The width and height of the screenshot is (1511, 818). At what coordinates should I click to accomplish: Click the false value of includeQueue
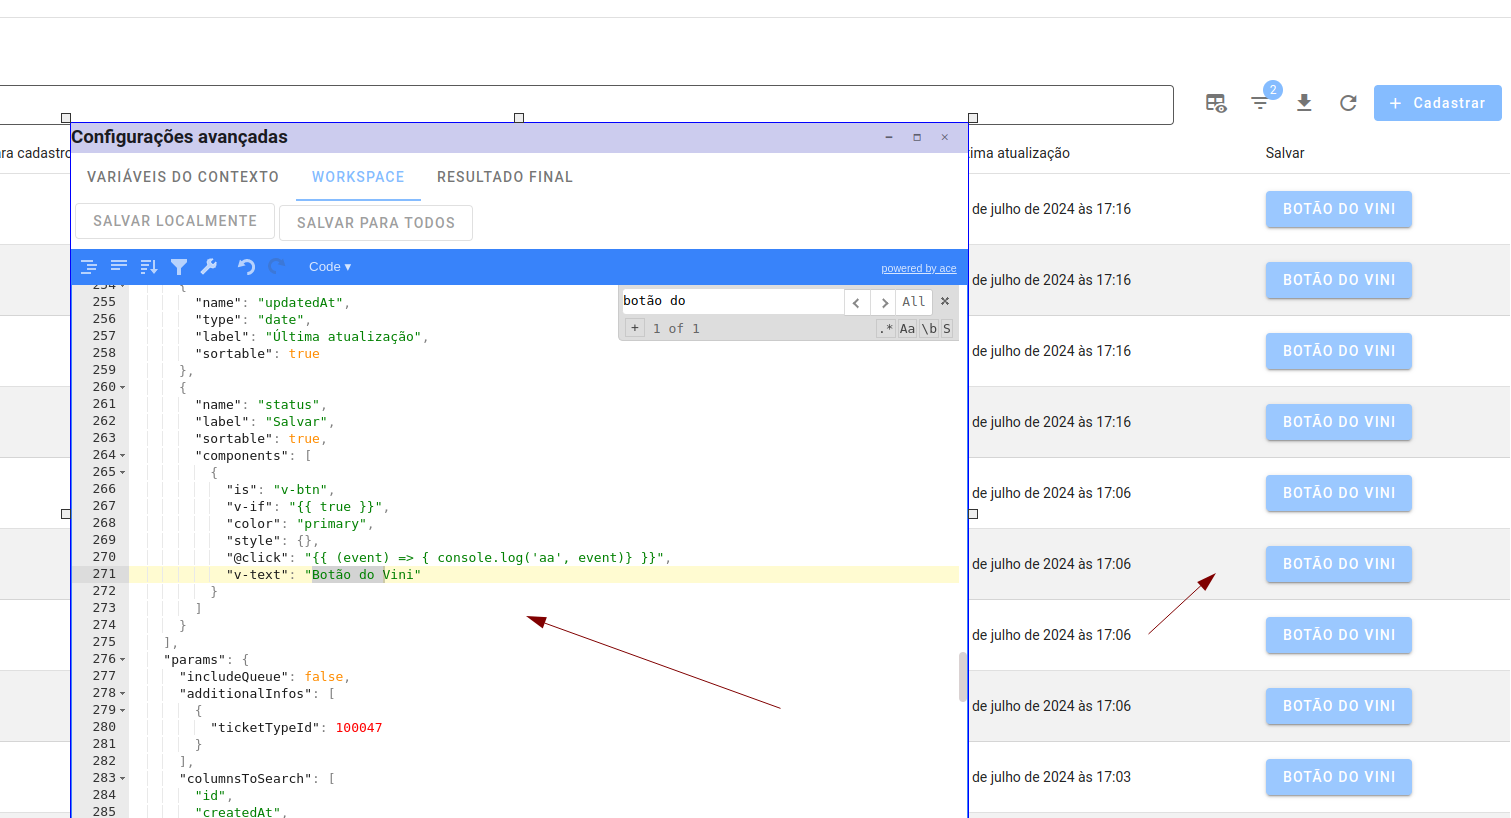point(324,677)
